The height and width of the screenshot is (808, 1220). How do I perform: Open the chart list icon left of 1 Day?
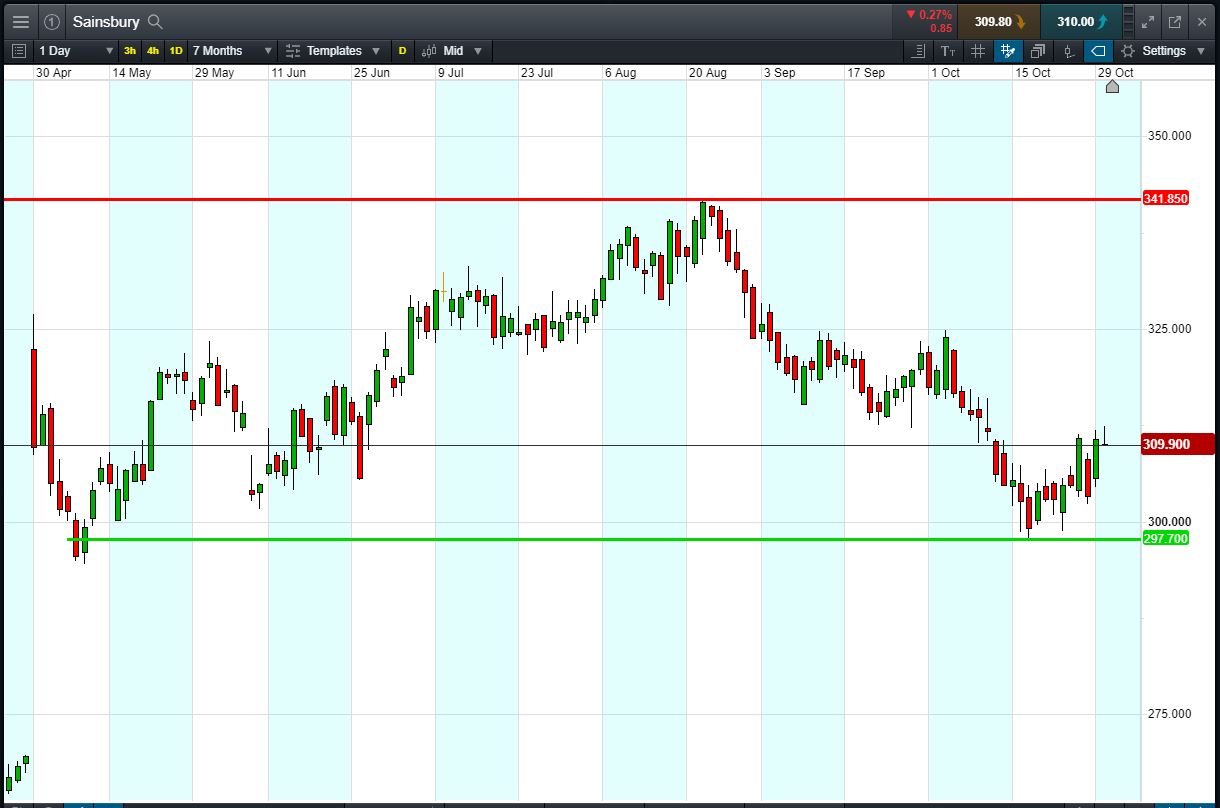19,51
